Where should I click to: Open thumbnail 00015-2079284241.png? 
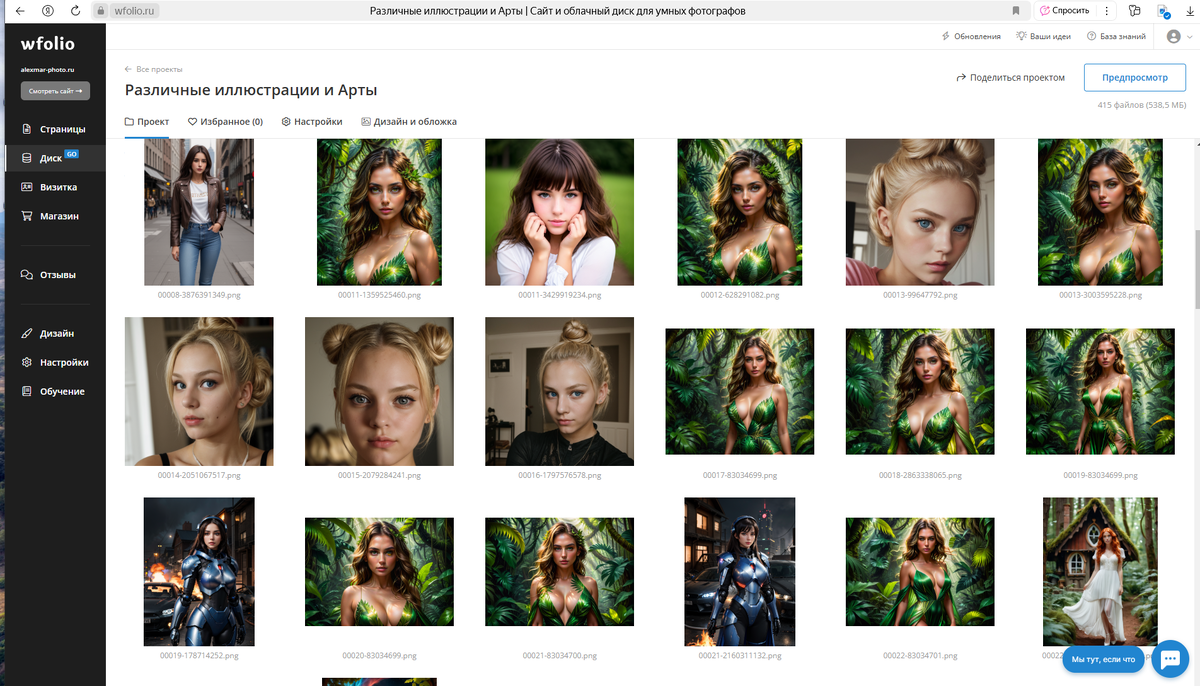tap(379, 392)
